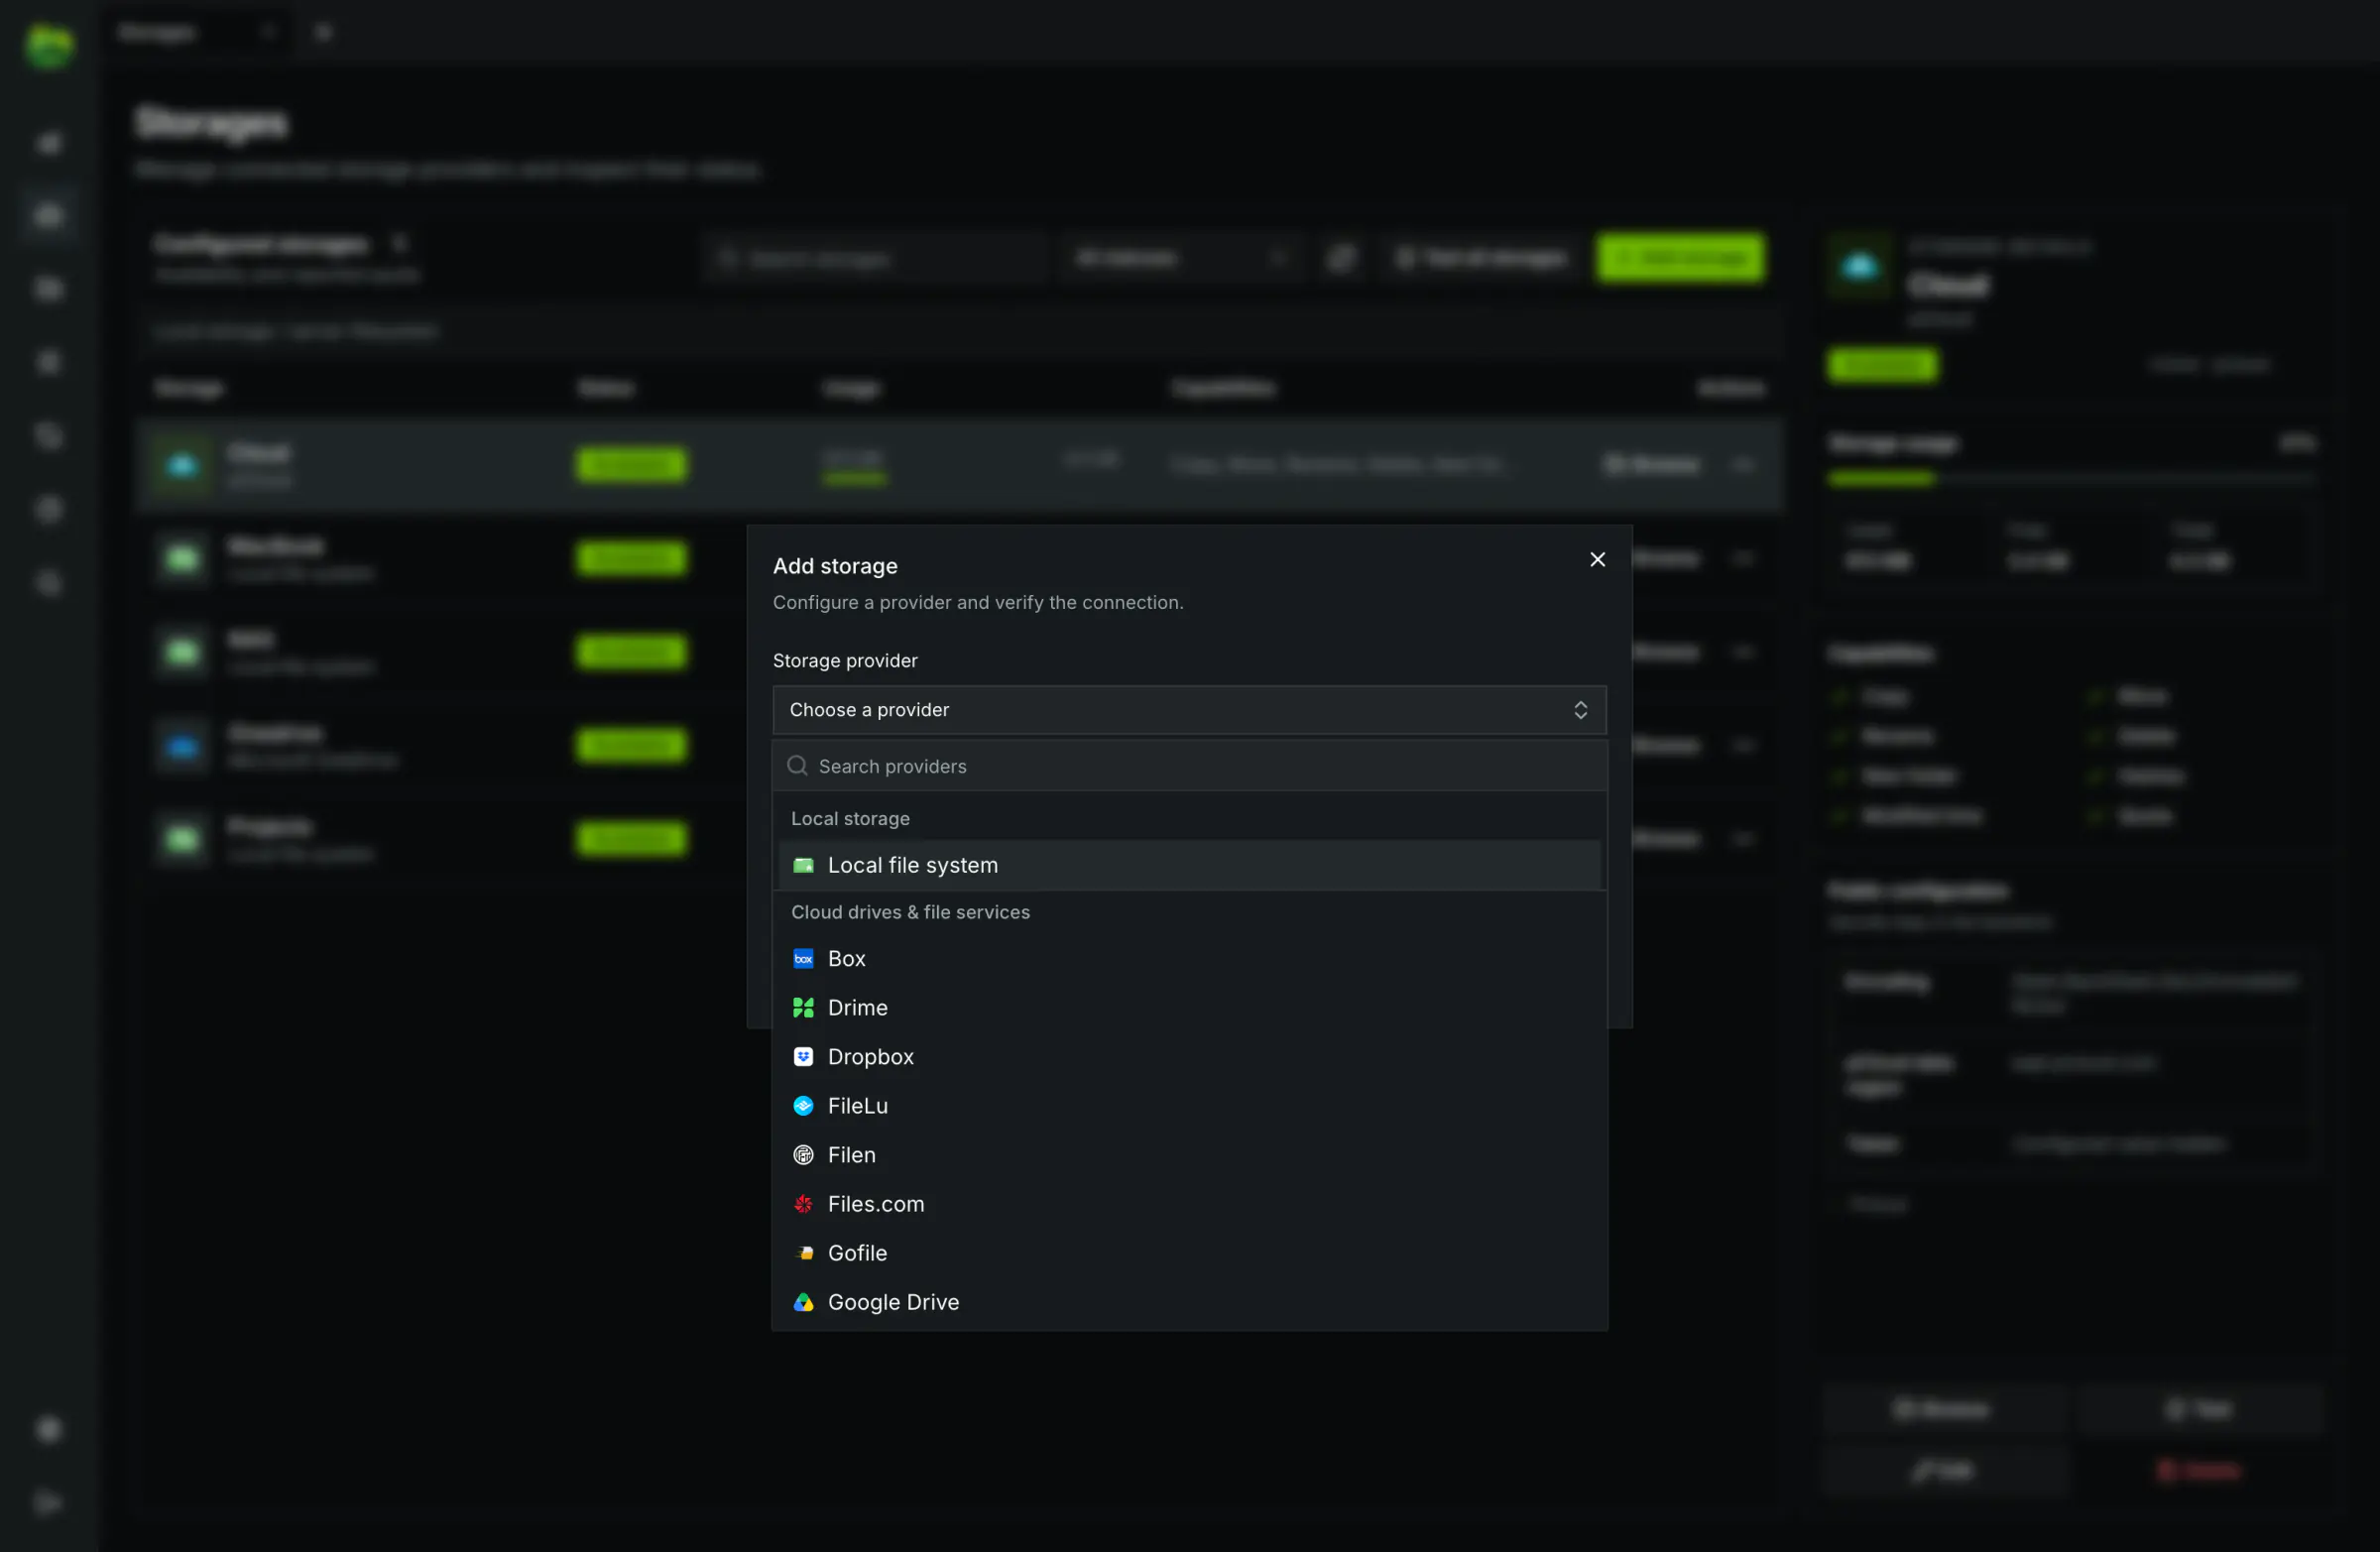
Task: Select the FileLu provider
Action: click(x=1189, y=1106)
